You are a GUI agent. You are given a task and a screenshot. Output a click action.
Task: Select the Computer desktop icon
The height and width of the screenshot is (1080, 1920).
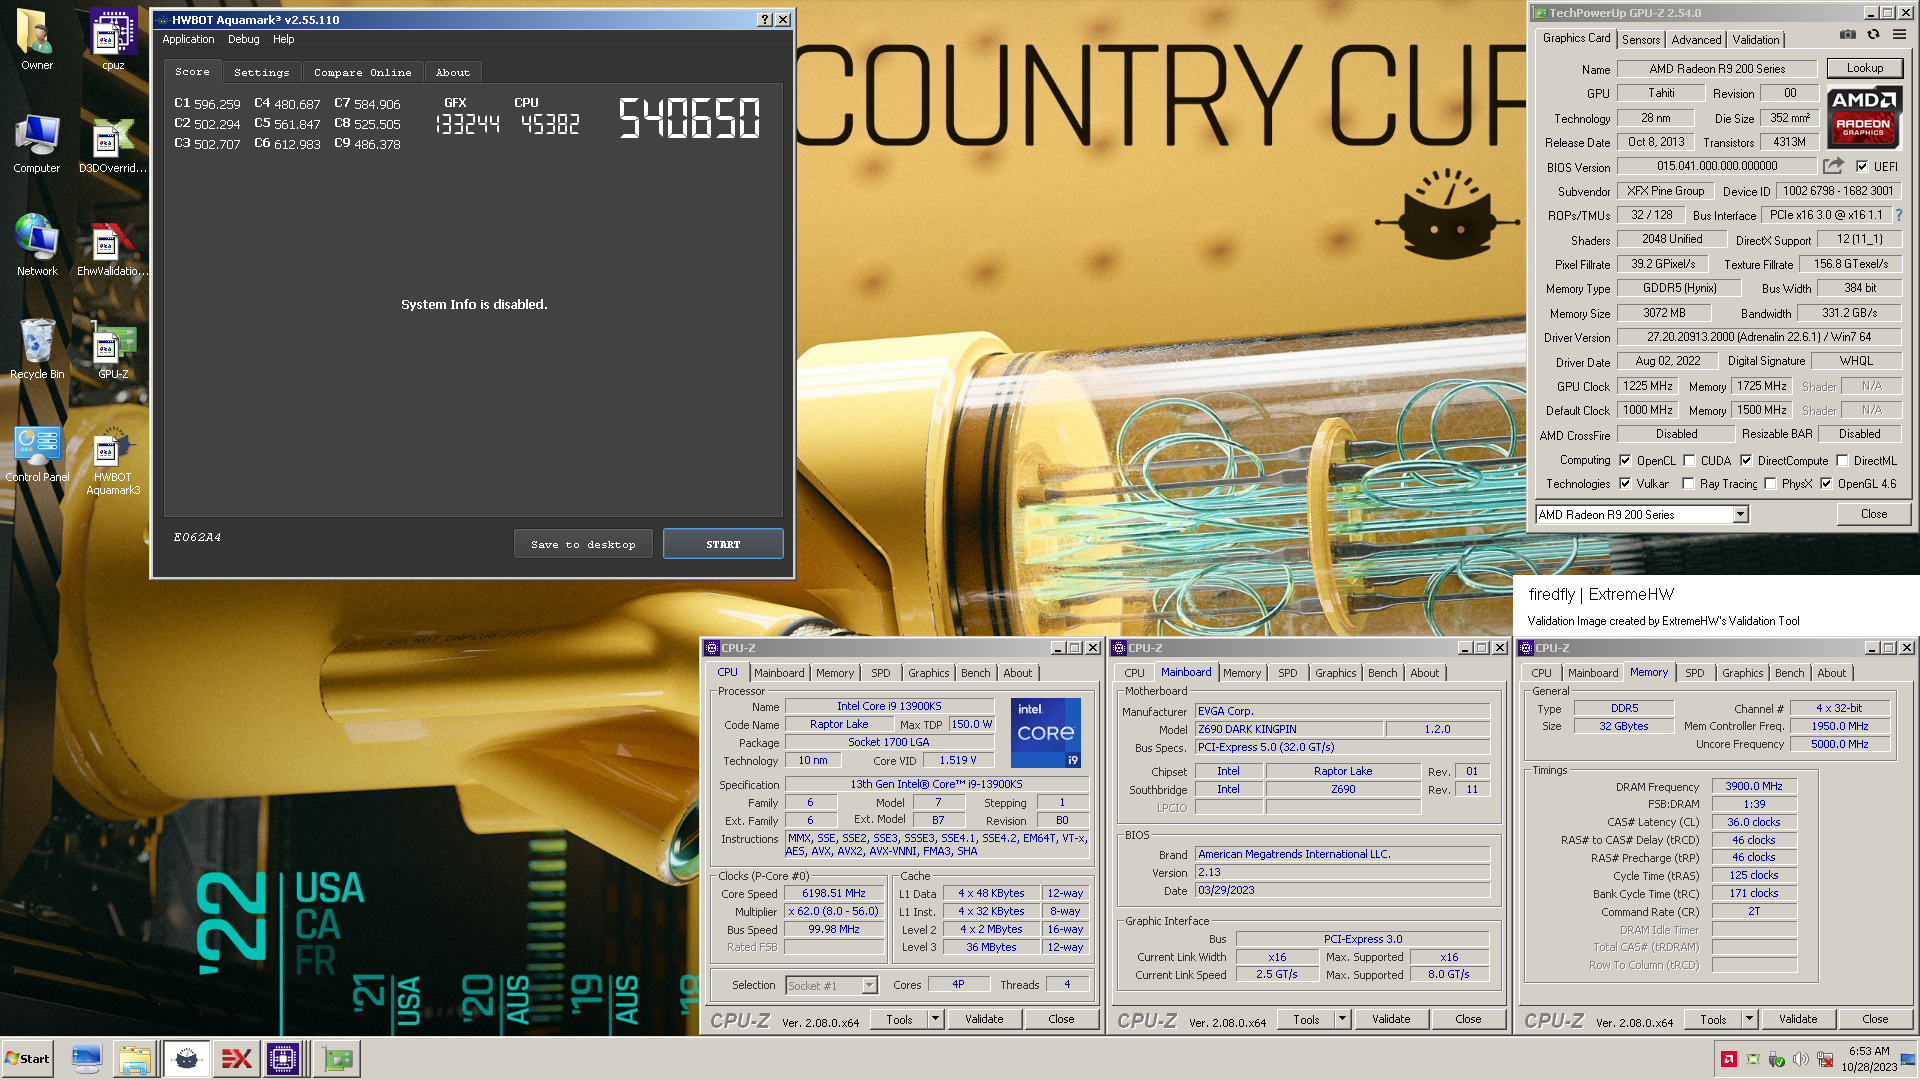(x=37, y=143)
